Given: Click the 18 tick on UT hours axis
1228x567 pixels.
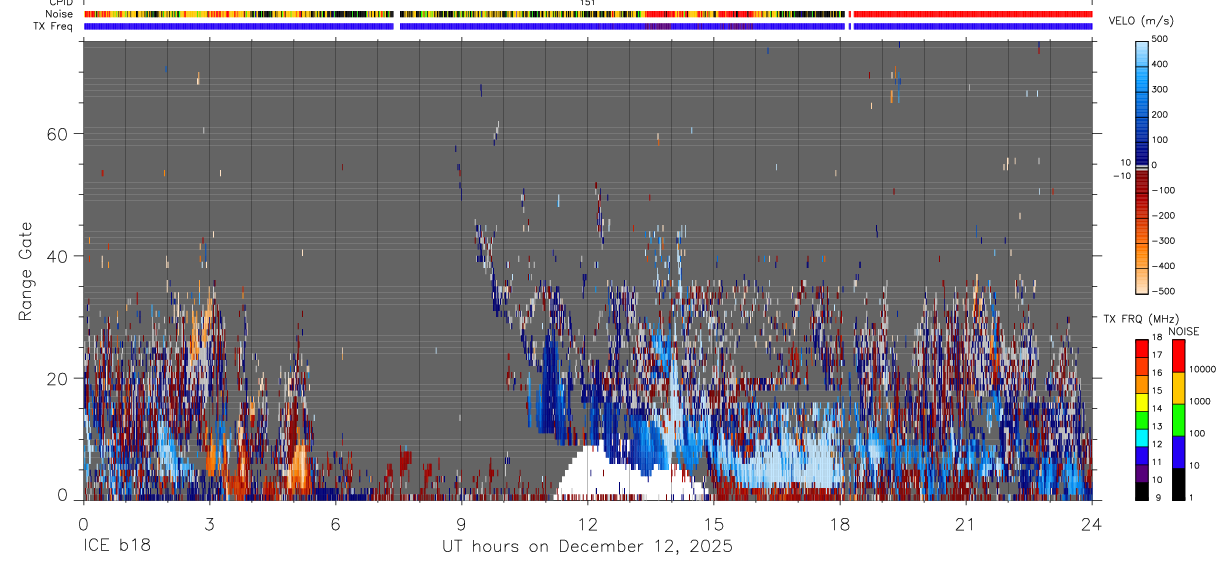Looking at the screenshot, I should [x=840, y=523].
